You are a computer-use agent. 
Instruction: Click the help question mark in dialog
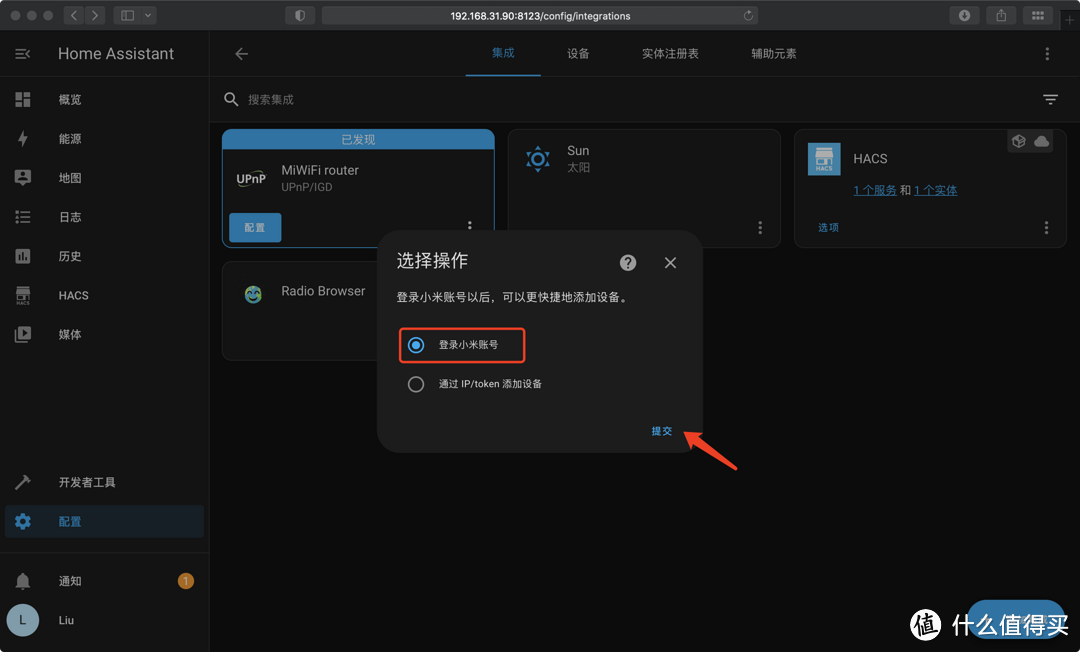[627, 262]
